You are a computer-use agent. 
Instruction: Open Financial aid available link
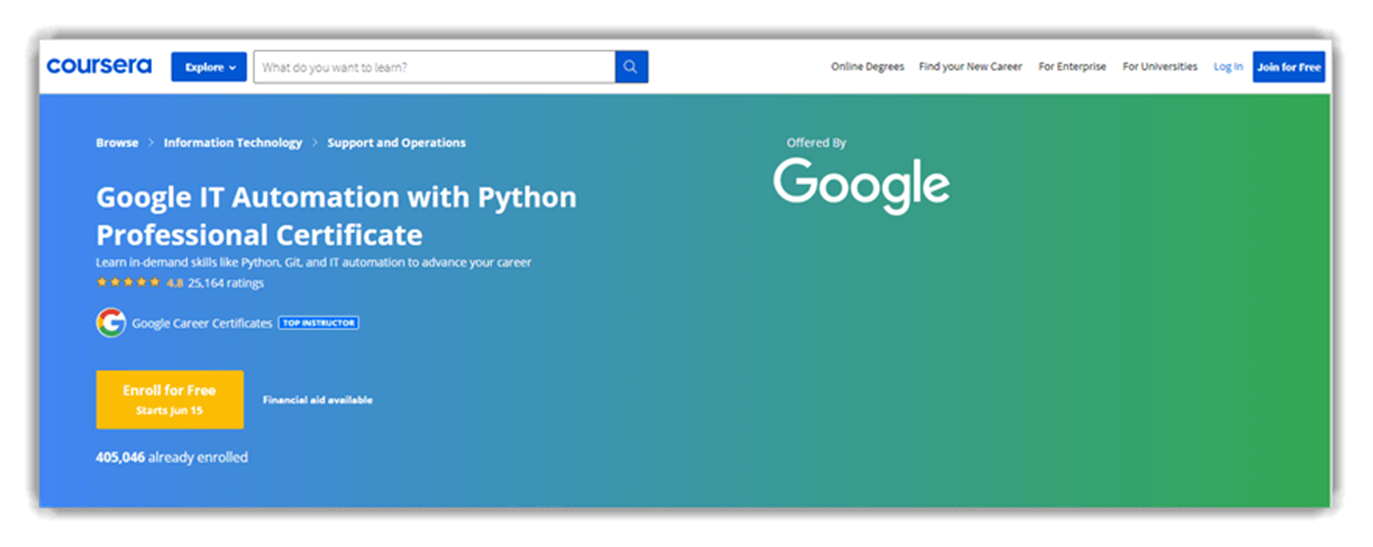click(317, 400)
